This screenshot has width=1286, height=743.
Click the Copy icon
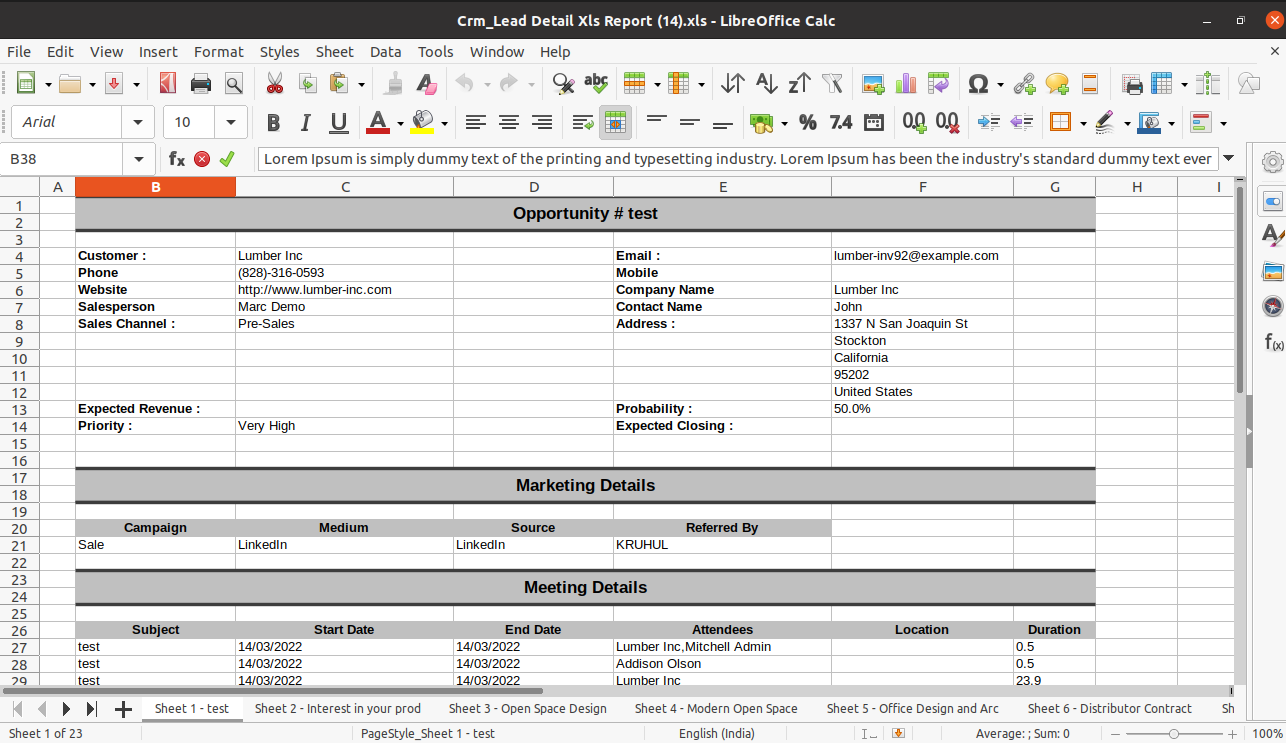[308, 84]
